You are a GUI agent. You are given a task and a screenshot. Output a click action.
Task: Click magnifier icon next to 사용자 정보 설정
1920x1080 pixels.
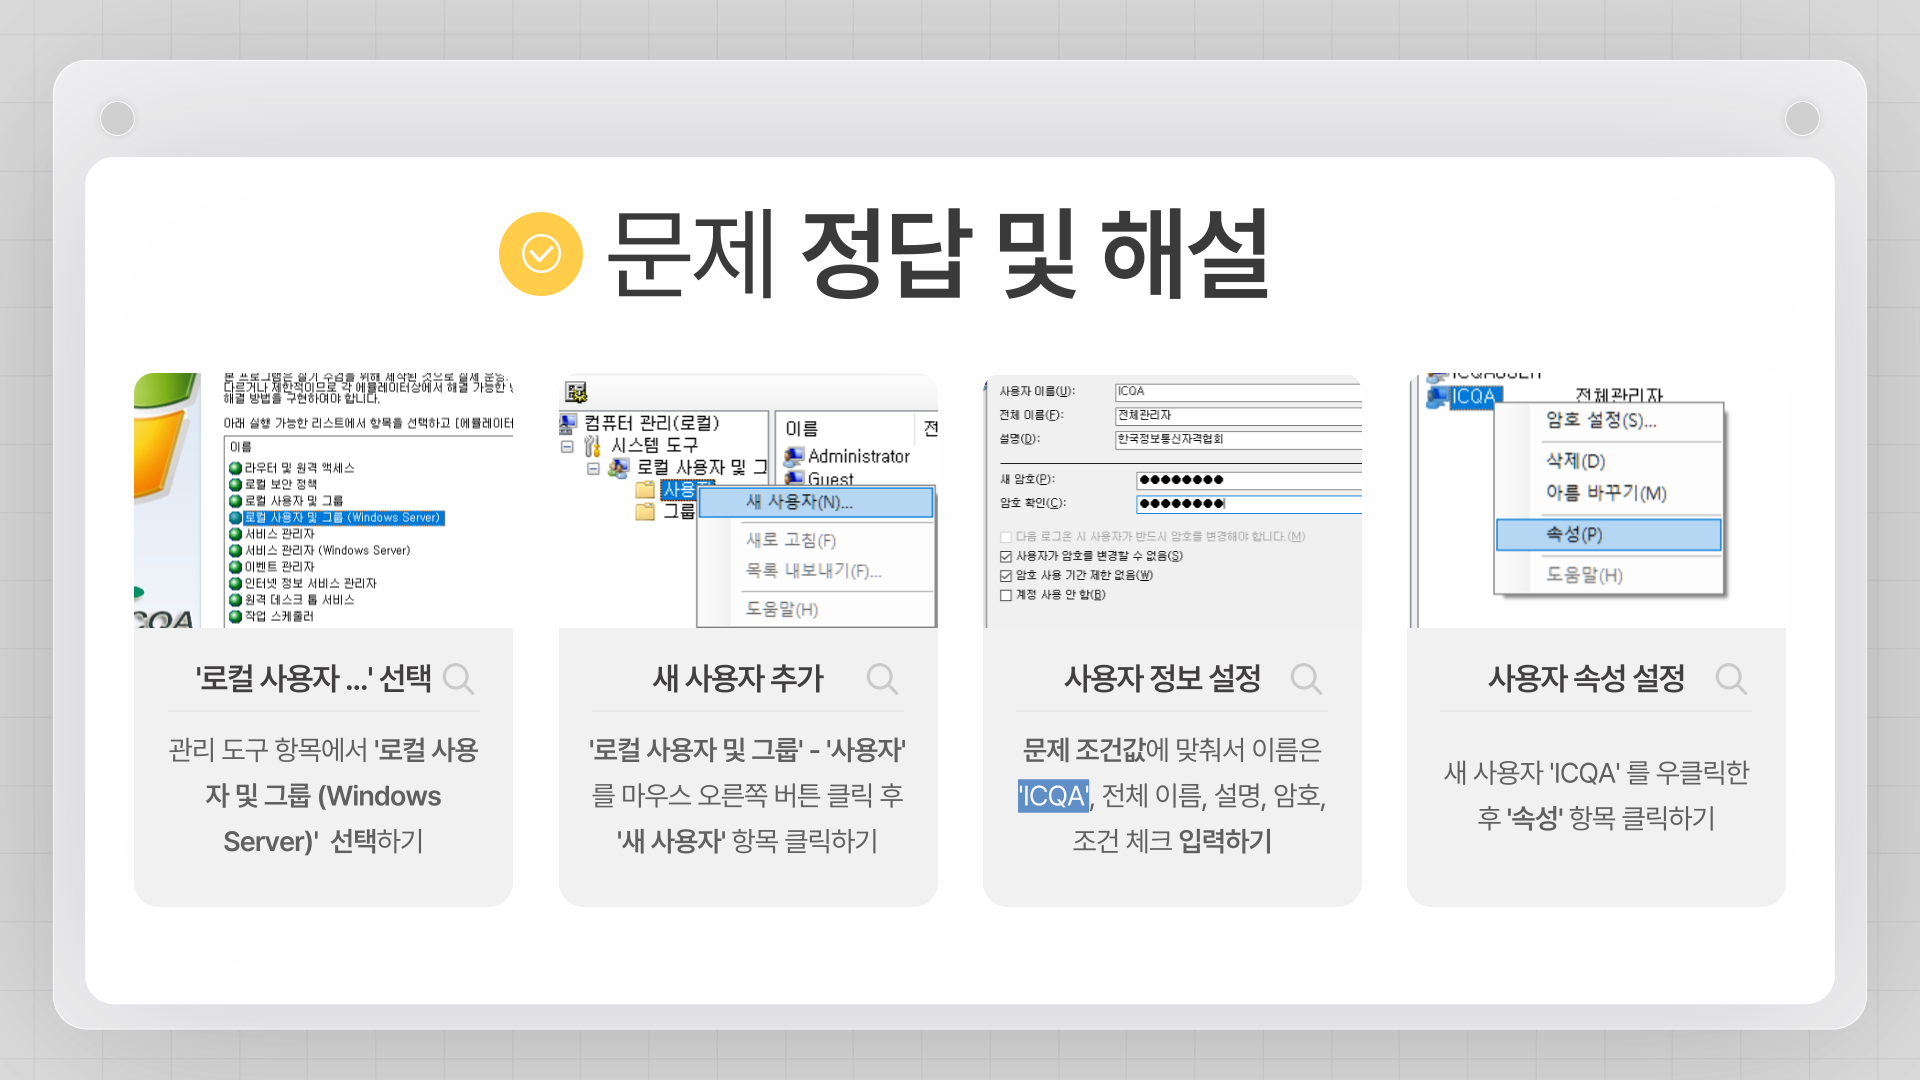(1306, 679)
